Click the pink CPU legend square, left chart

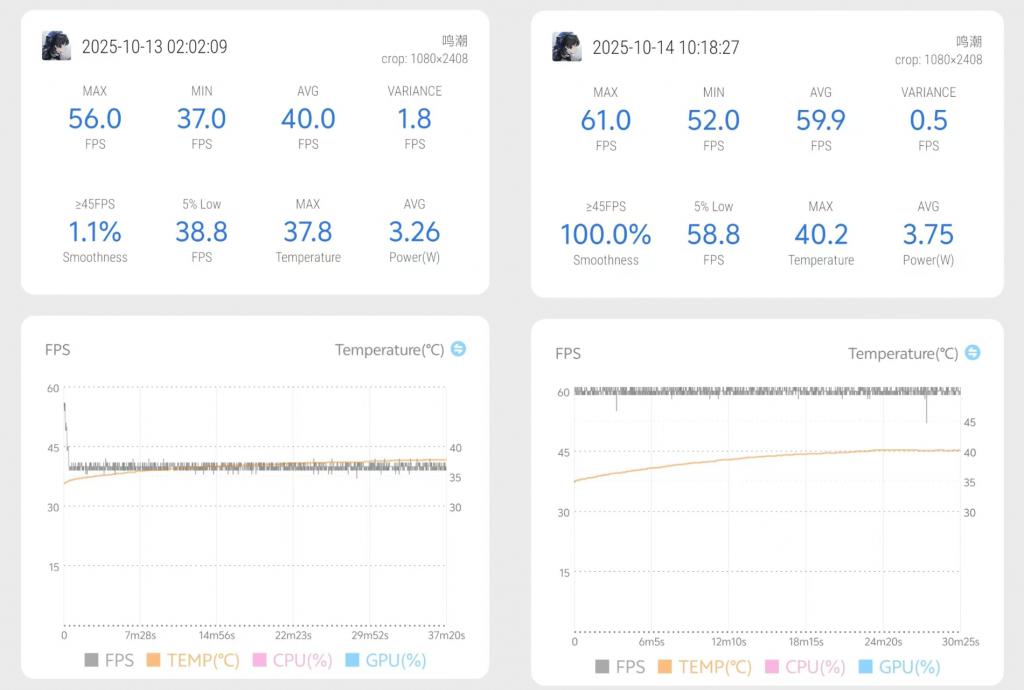pos(260,660)
